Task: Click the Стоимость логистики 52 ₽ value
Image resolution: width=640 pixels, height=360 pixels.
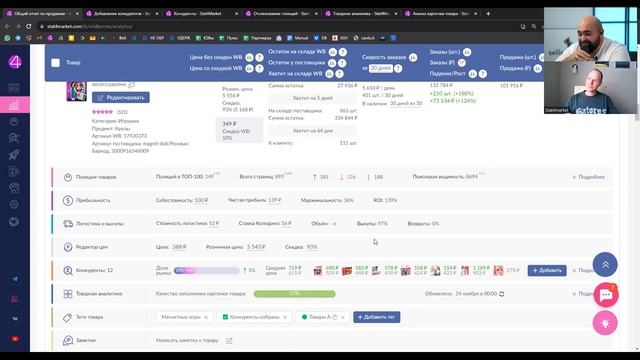Action: (214, 224)
